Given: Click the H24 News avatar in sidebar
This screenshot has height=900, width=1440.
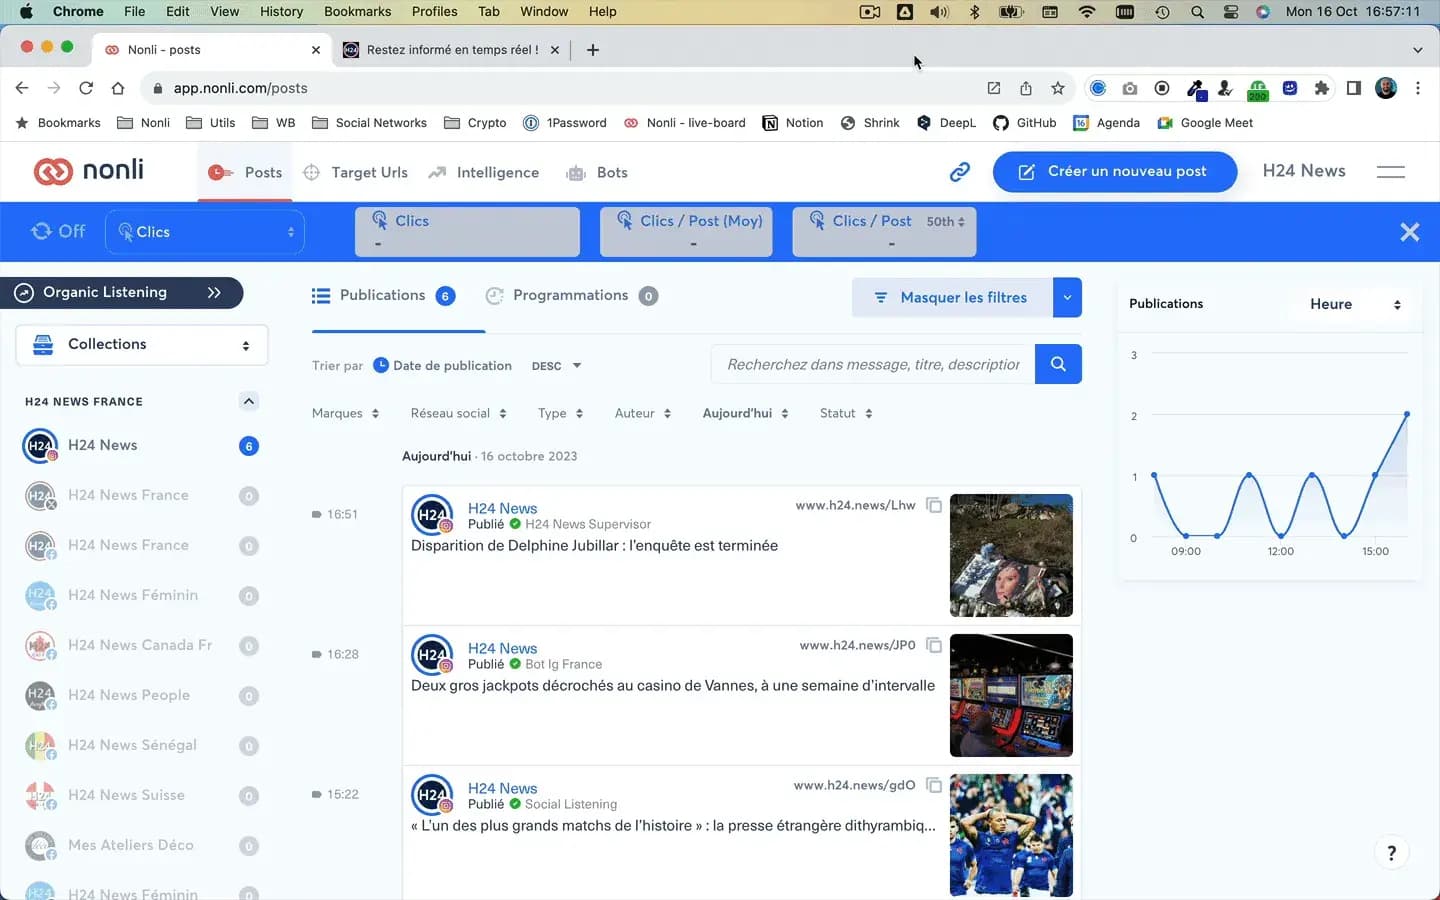Looking at the screenshot, I should click(40, 445).
